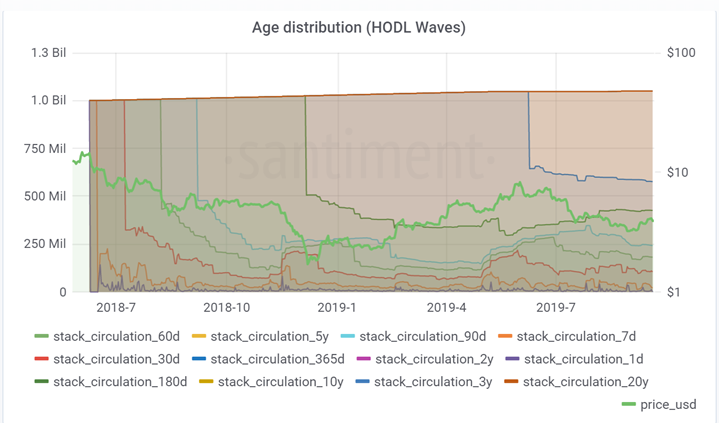The image size is (719, 423).
Task: Click the 1.0 Bil left axis label
Action: tap(45, 100)
